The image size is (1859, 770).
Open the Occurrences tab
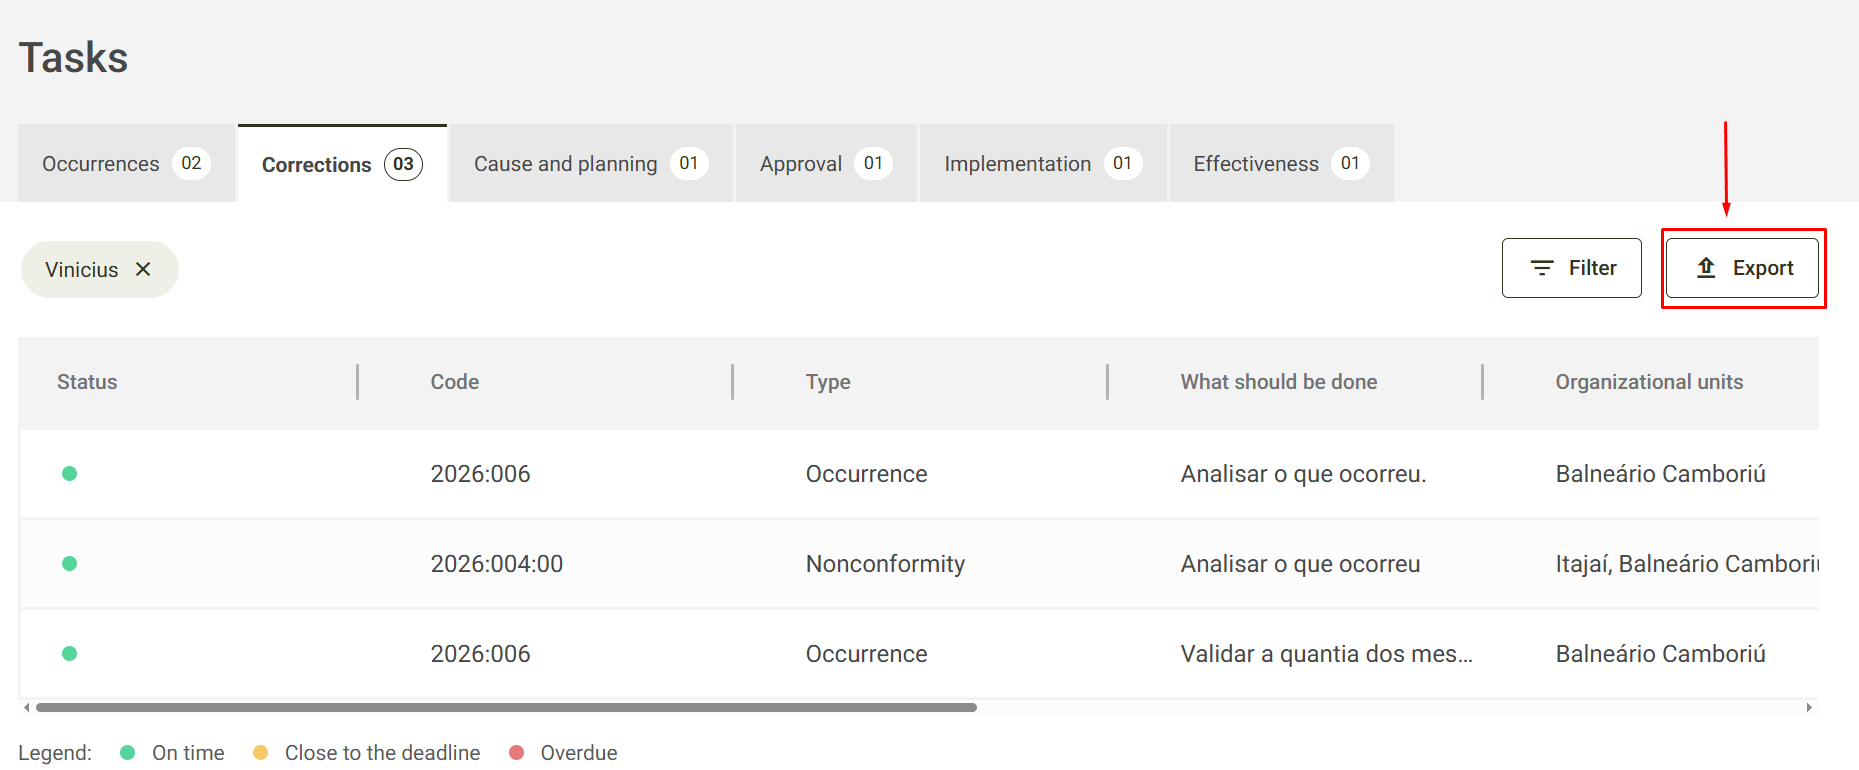pos(126,163)
